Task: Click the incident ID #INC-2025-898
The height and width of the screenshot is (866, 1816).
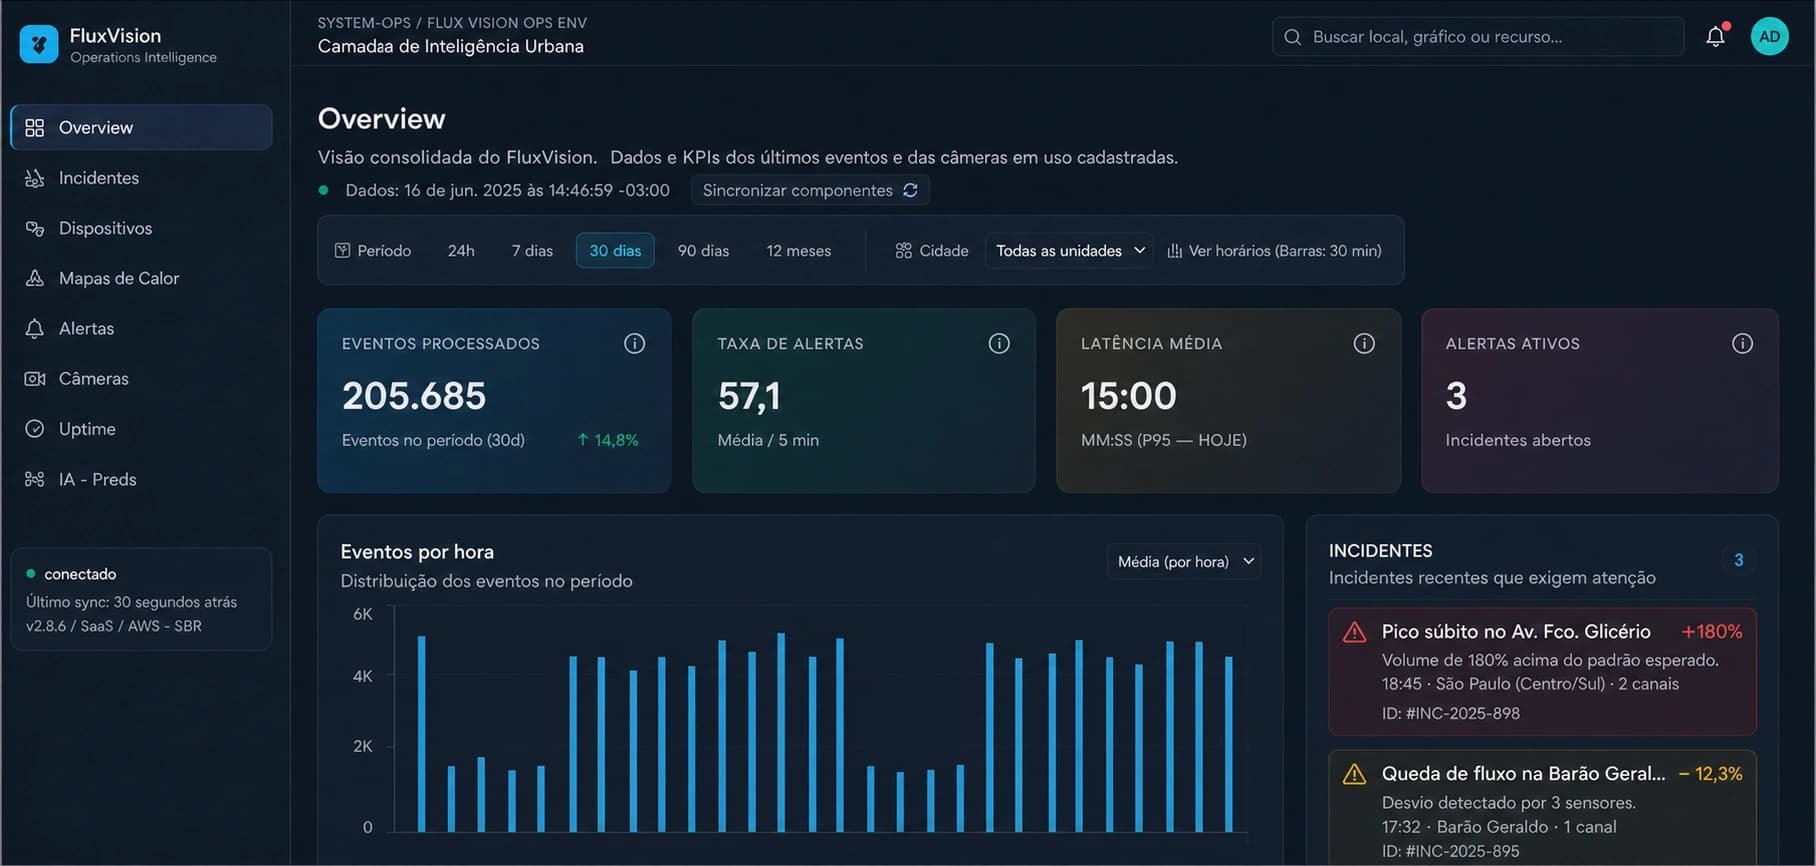Action: 1451,713
